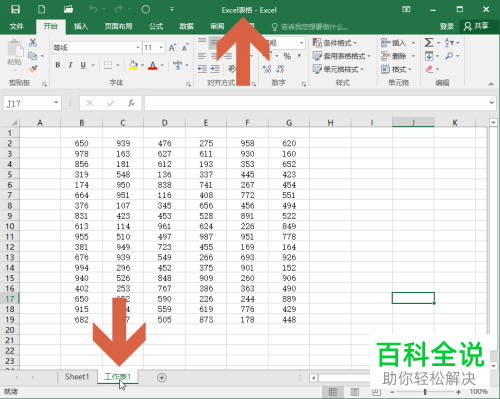Image resolution: width=500 pixels, height=399 pixels.
Task: Click the Increase Indent icon
Action: (215, 69)
